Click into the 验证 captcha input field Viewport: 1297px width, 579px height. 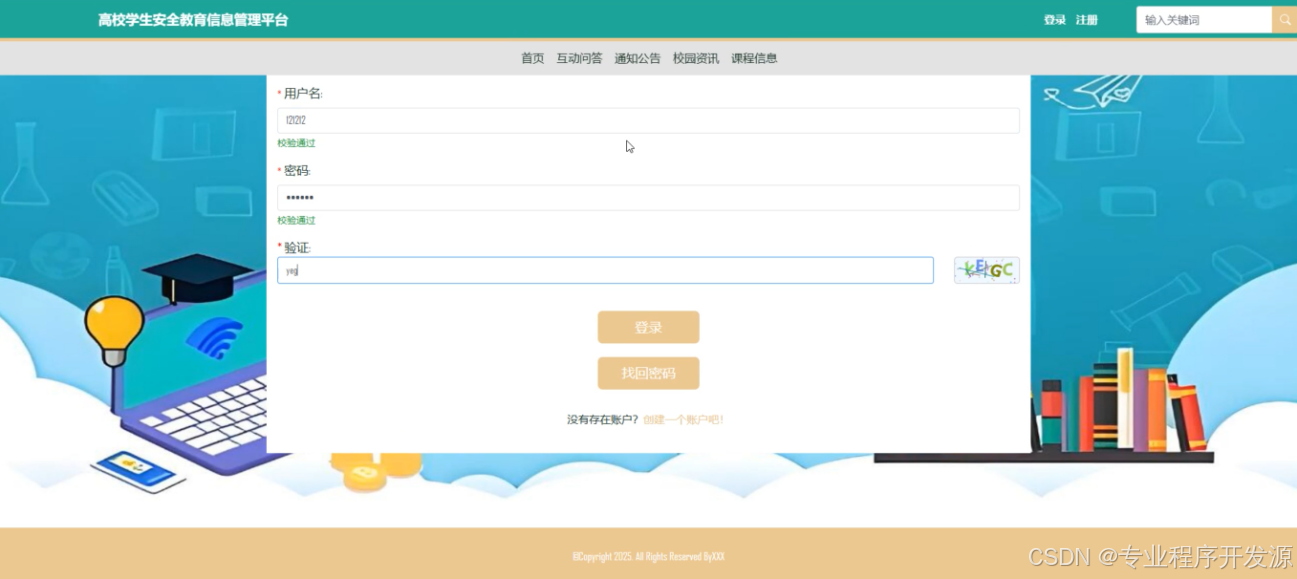pyautogui.click(x=605, y=270)
